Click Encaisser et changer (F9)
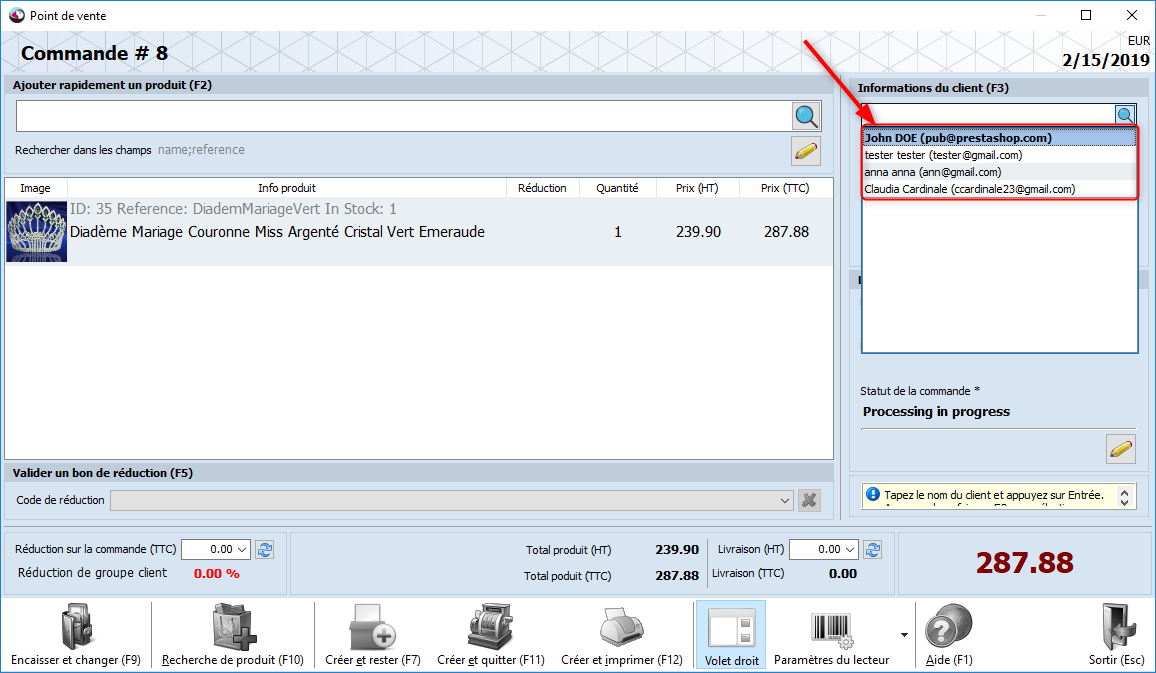 coord(76,636)
